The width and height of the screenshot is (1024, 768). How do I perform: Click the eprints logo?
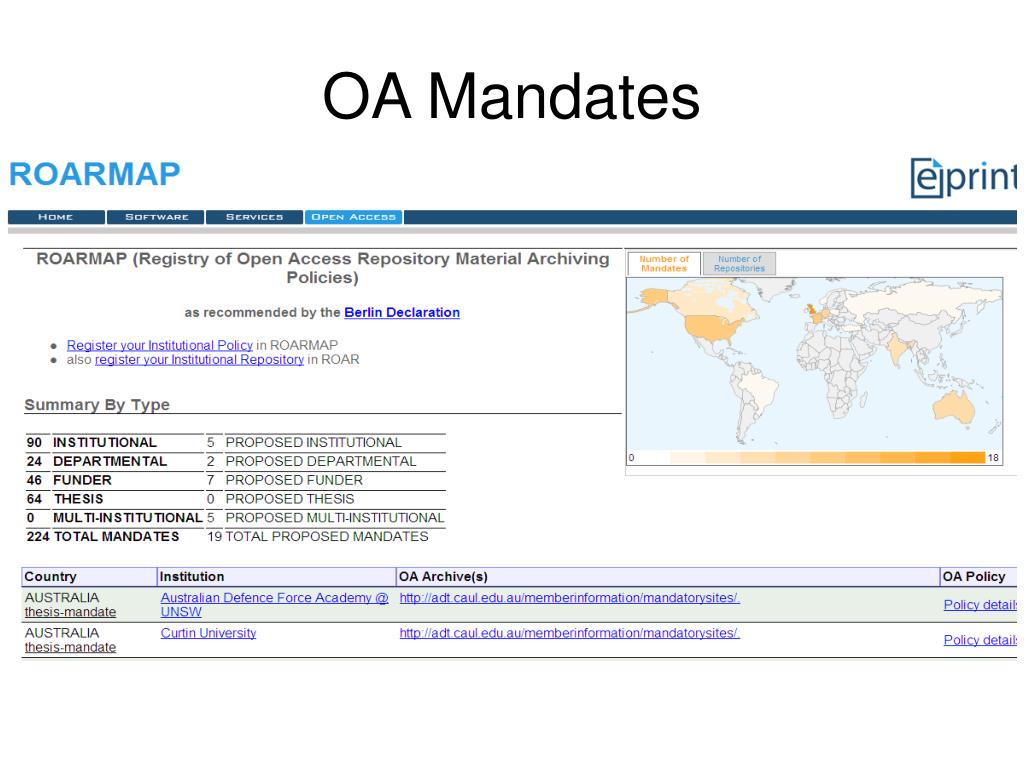click(964, 177)
